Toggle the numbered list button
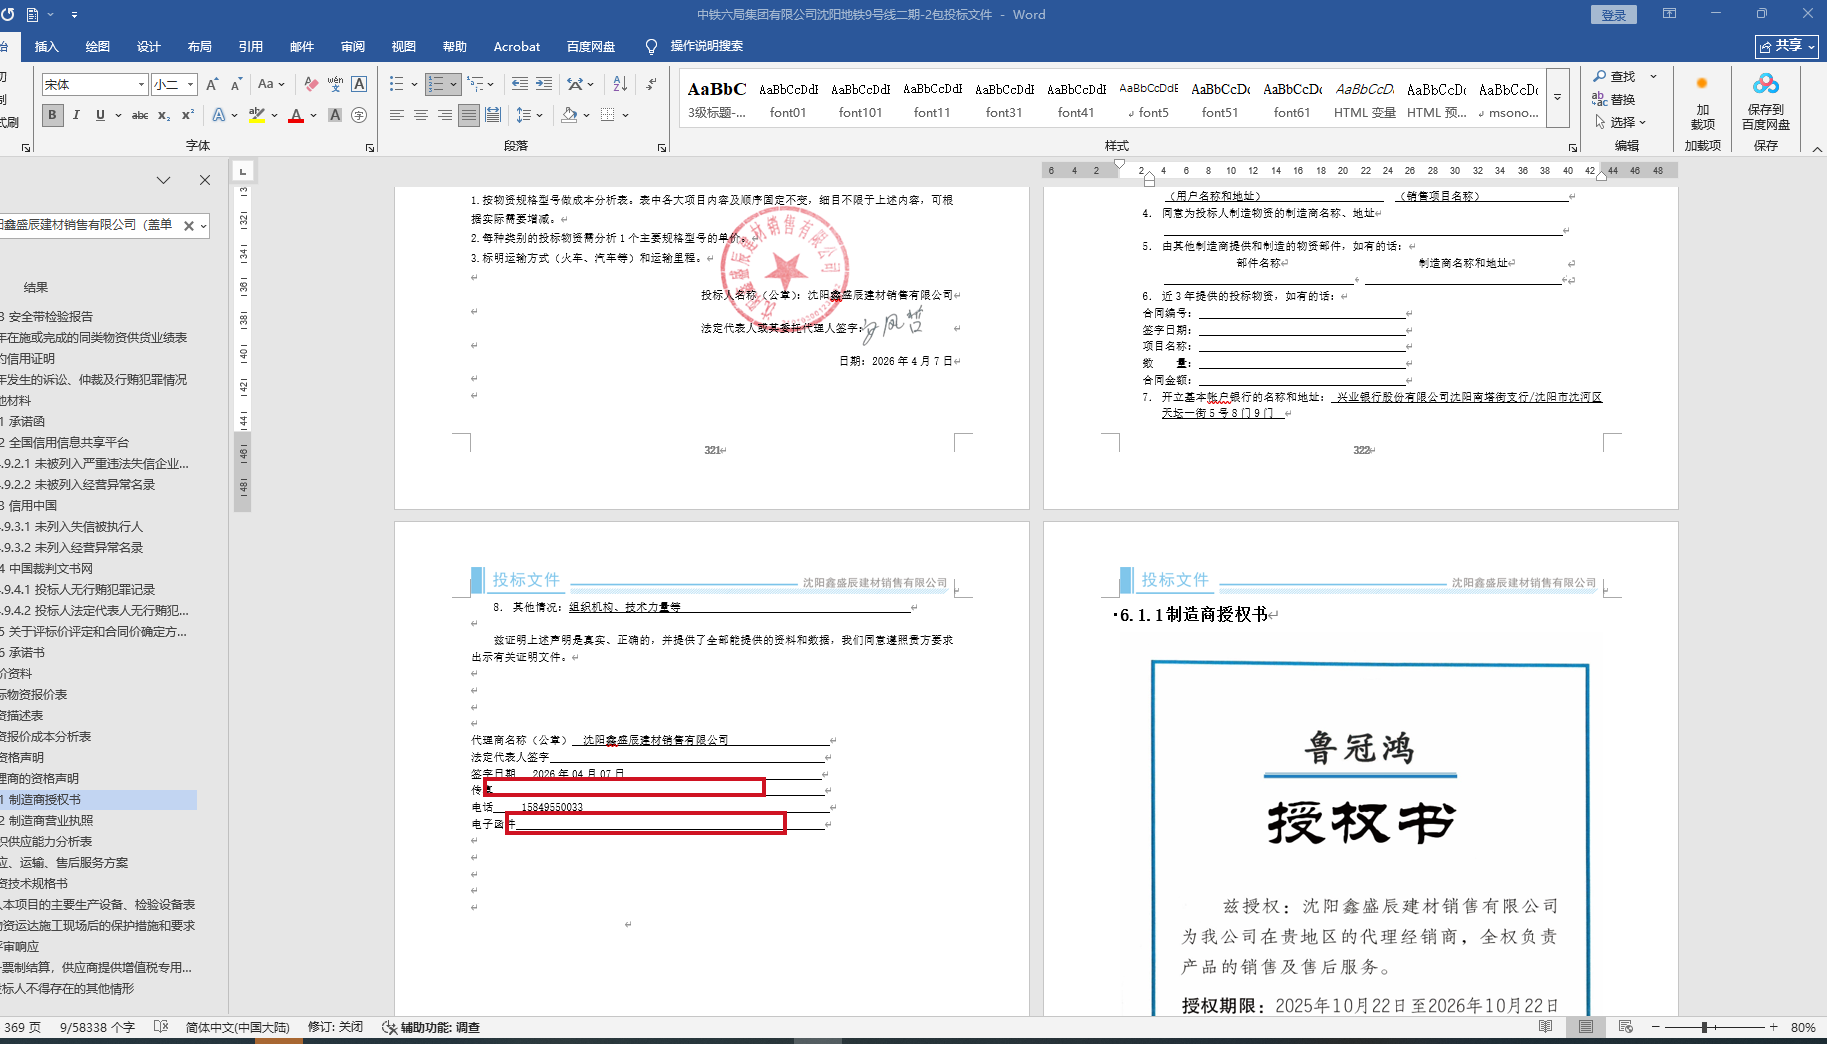Screen dimensions: 1827x1044 (x=435, y=85)
